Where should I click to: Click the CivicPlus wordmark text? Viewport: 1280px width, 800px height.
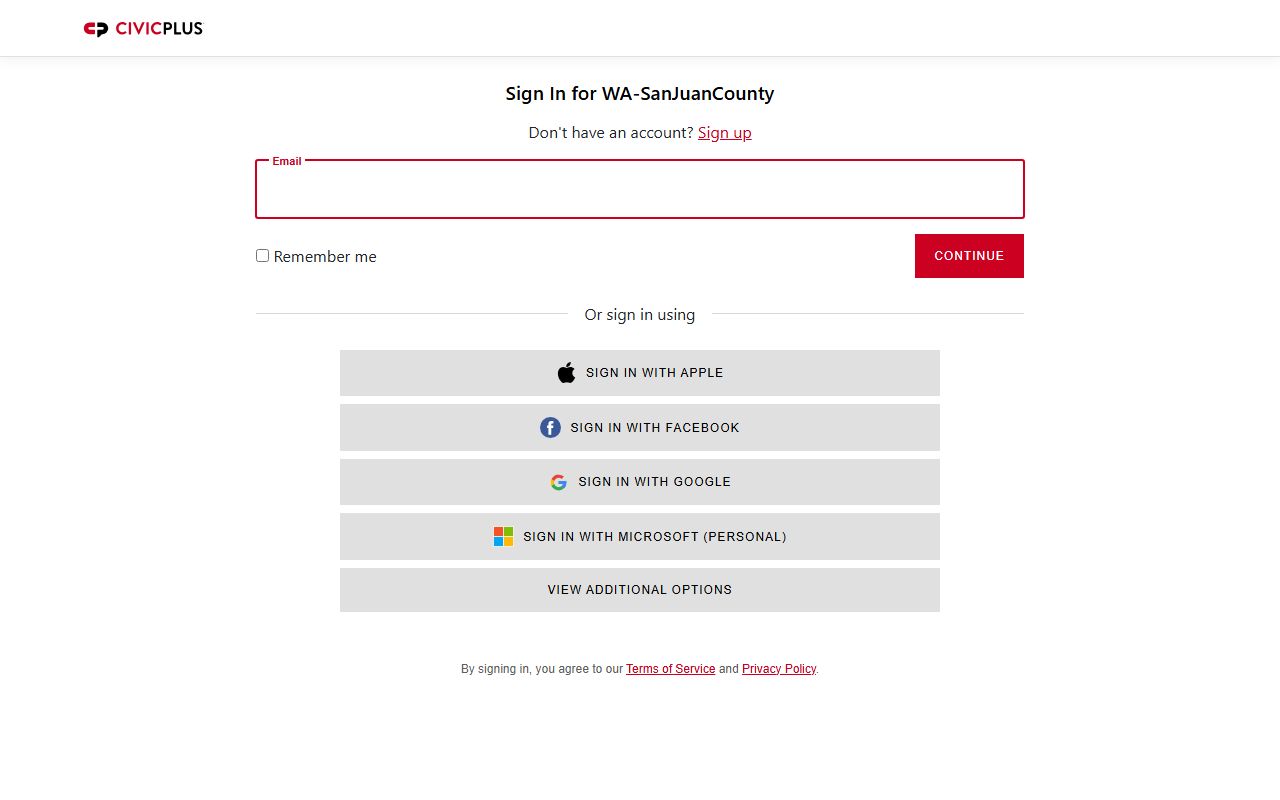coord(159,29)
